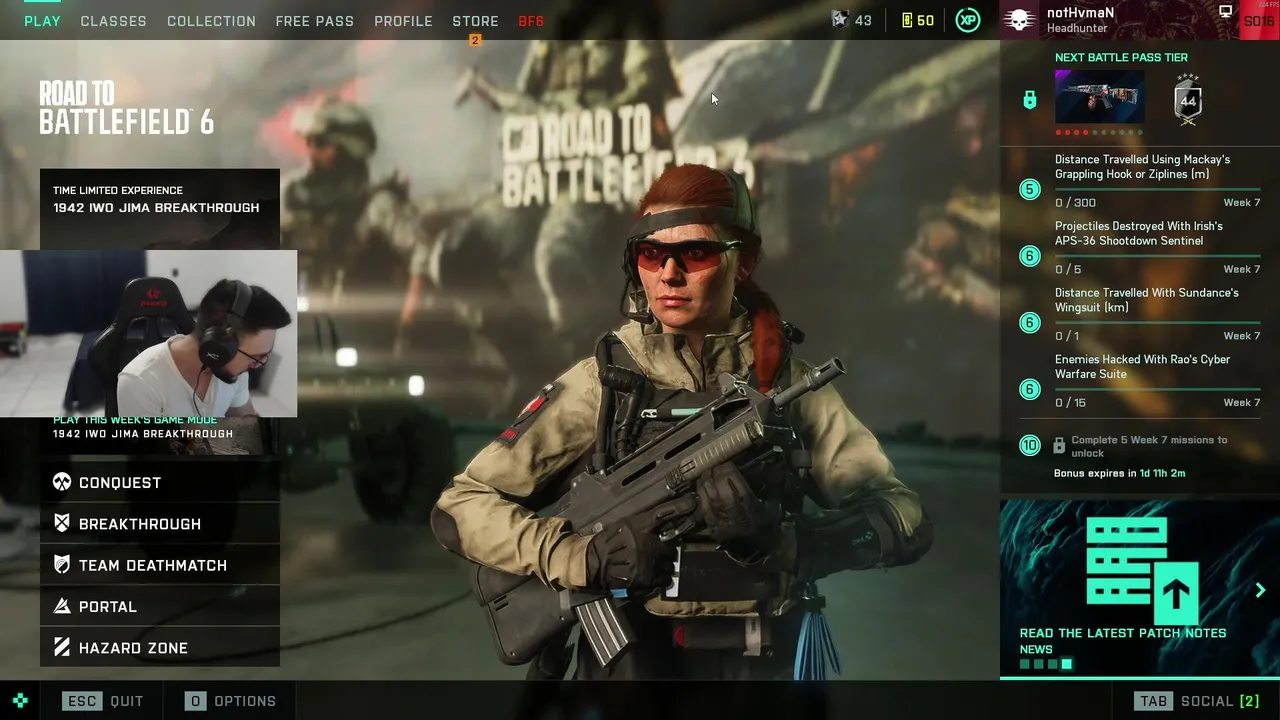Click the Portal triangle icon
This screenshot has width=1280, height=720.
click(62, 607)
